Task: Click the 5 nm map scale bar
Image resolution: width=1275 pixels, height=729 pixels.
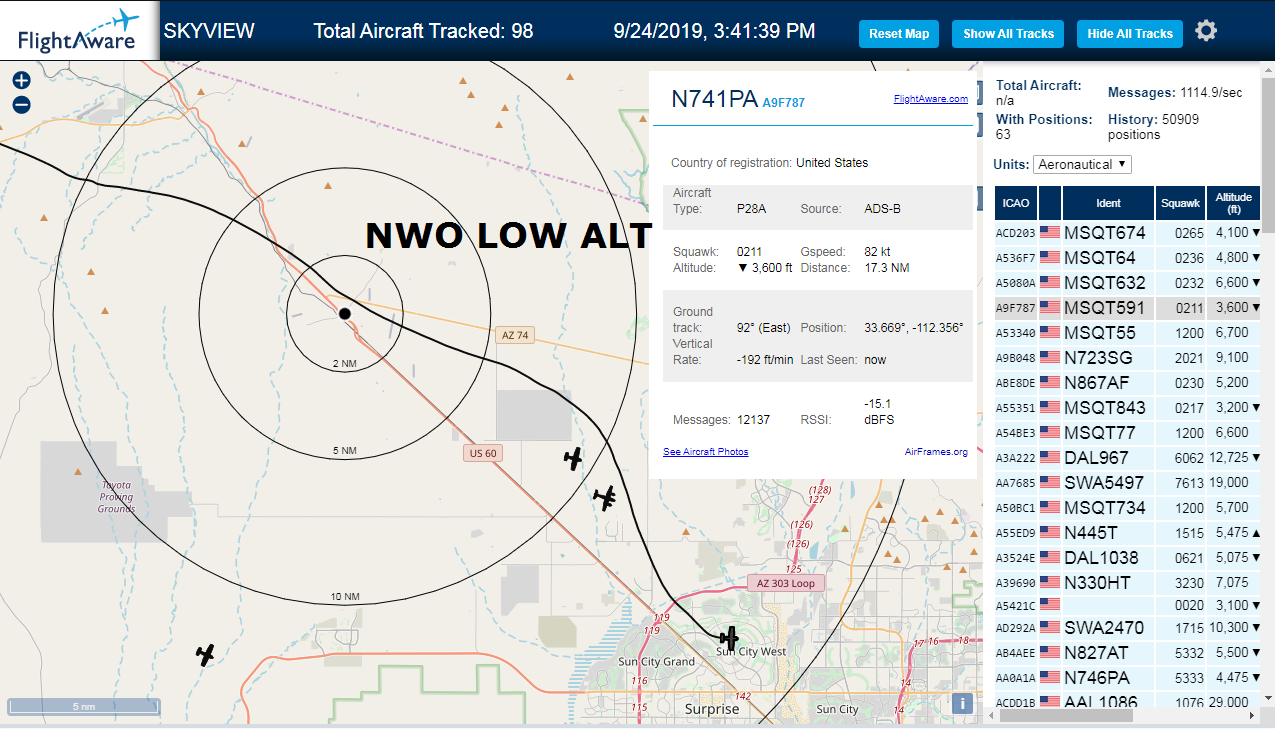Action: click(84, 706)
